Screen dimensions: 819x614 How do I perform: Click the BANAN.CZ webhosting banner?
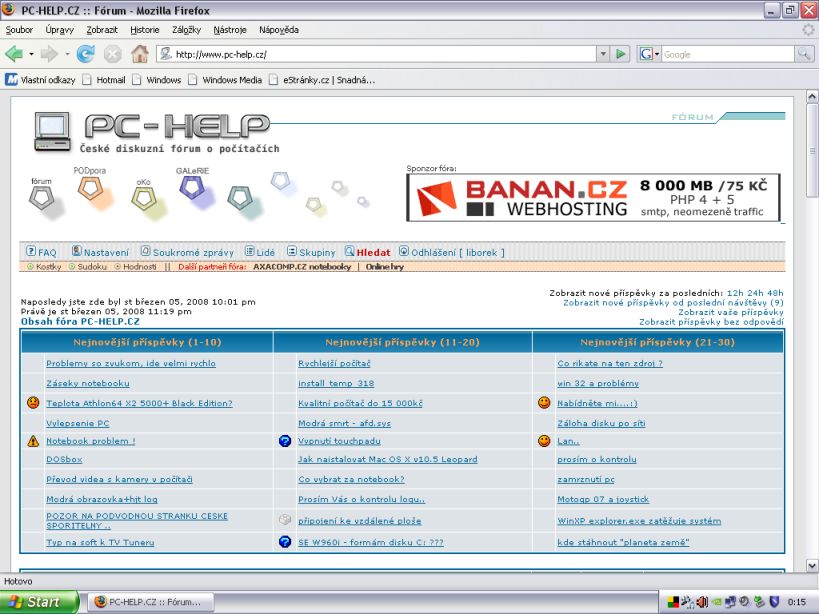593,198
